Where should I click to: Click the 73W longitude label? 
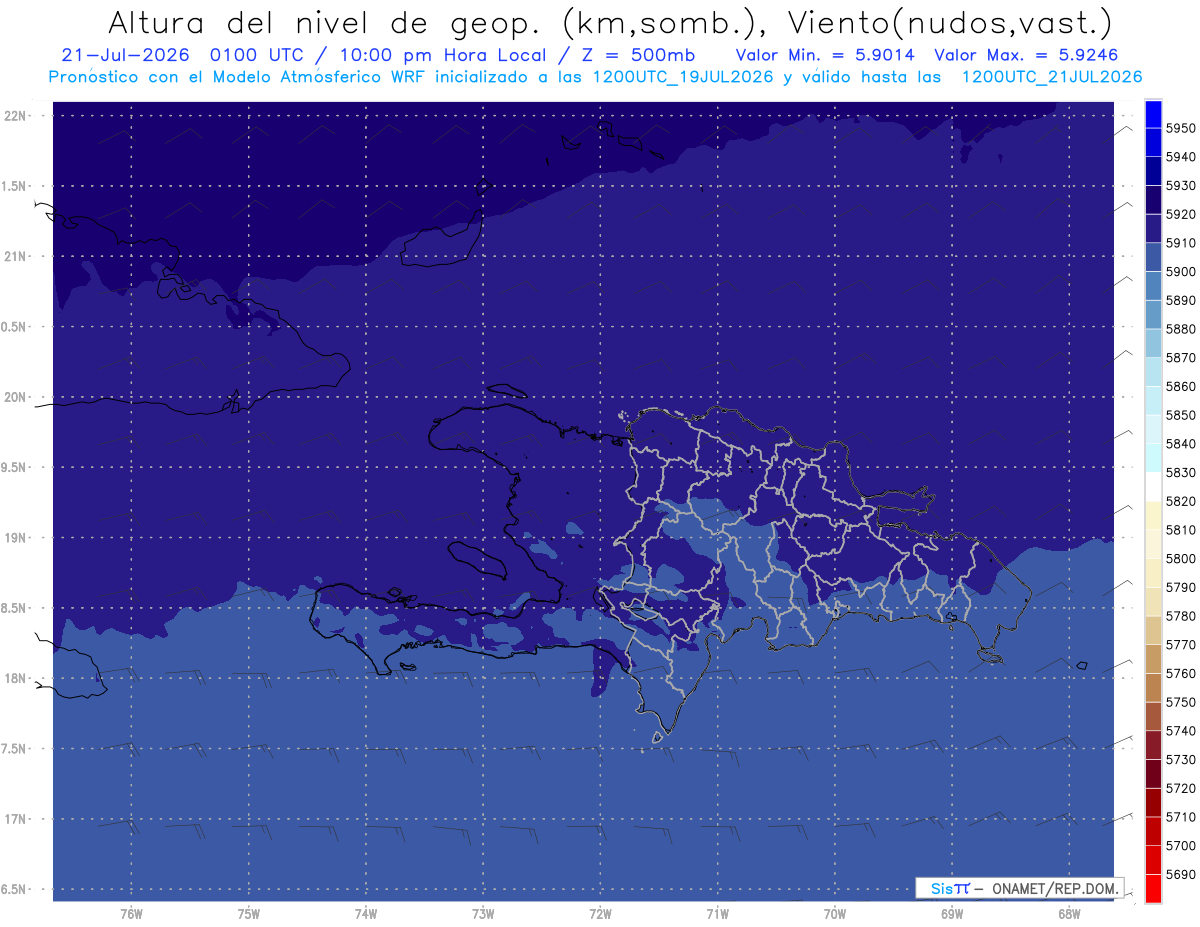[482, 913]
